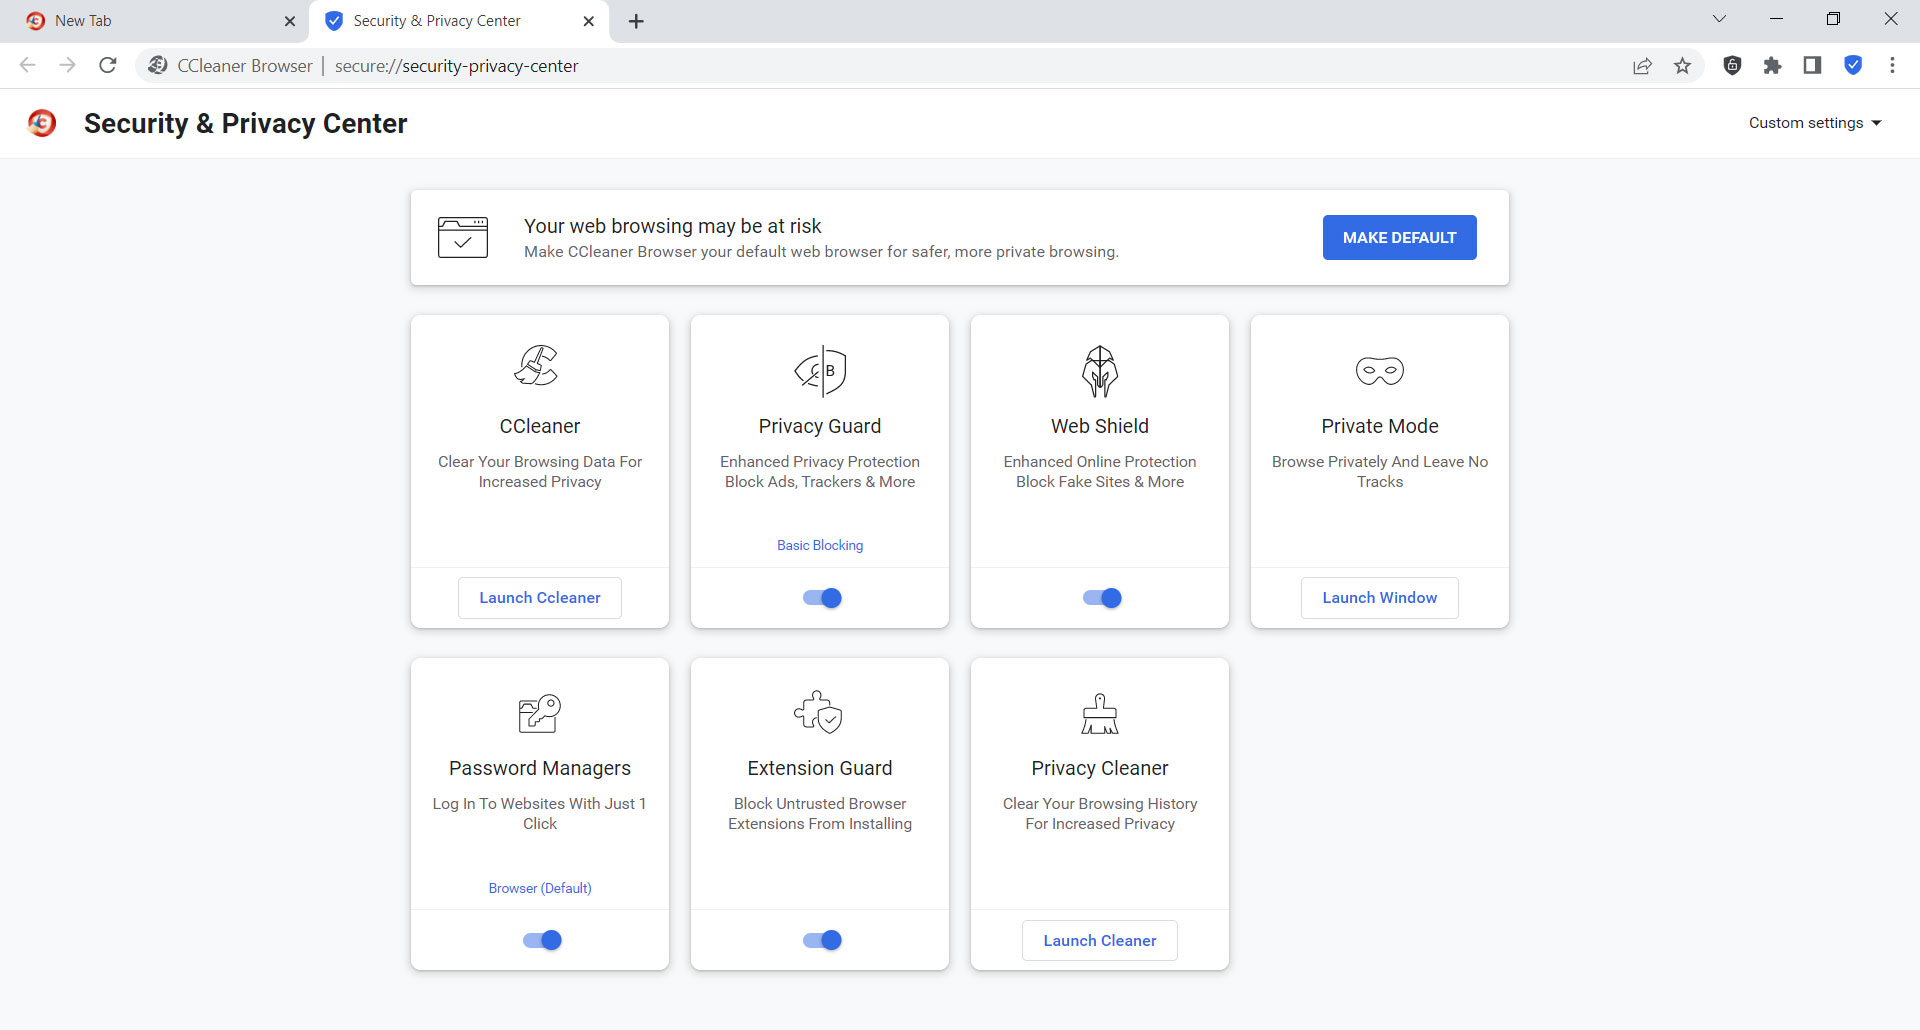Click the CCleaner Browser site info icon
The image size is (1920, 1030).
tap(157, 65)
